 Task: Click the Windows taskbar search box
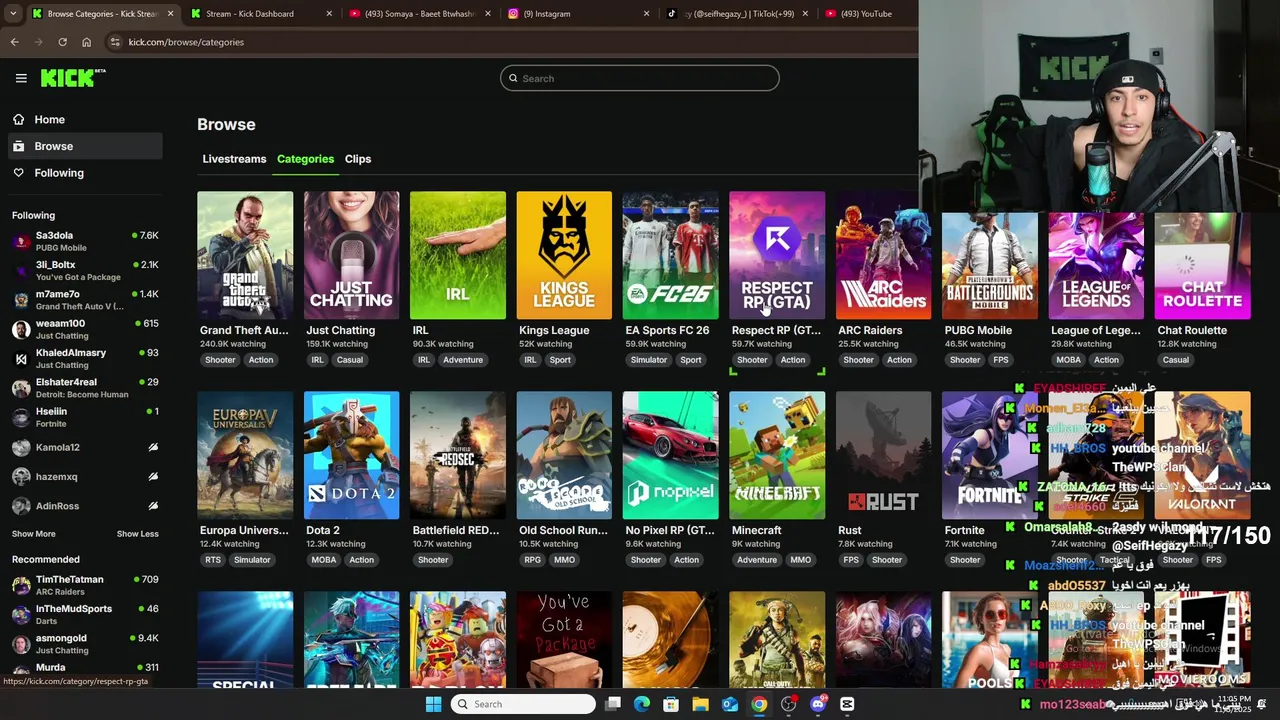pyautogui.click(x=522, y=704)
